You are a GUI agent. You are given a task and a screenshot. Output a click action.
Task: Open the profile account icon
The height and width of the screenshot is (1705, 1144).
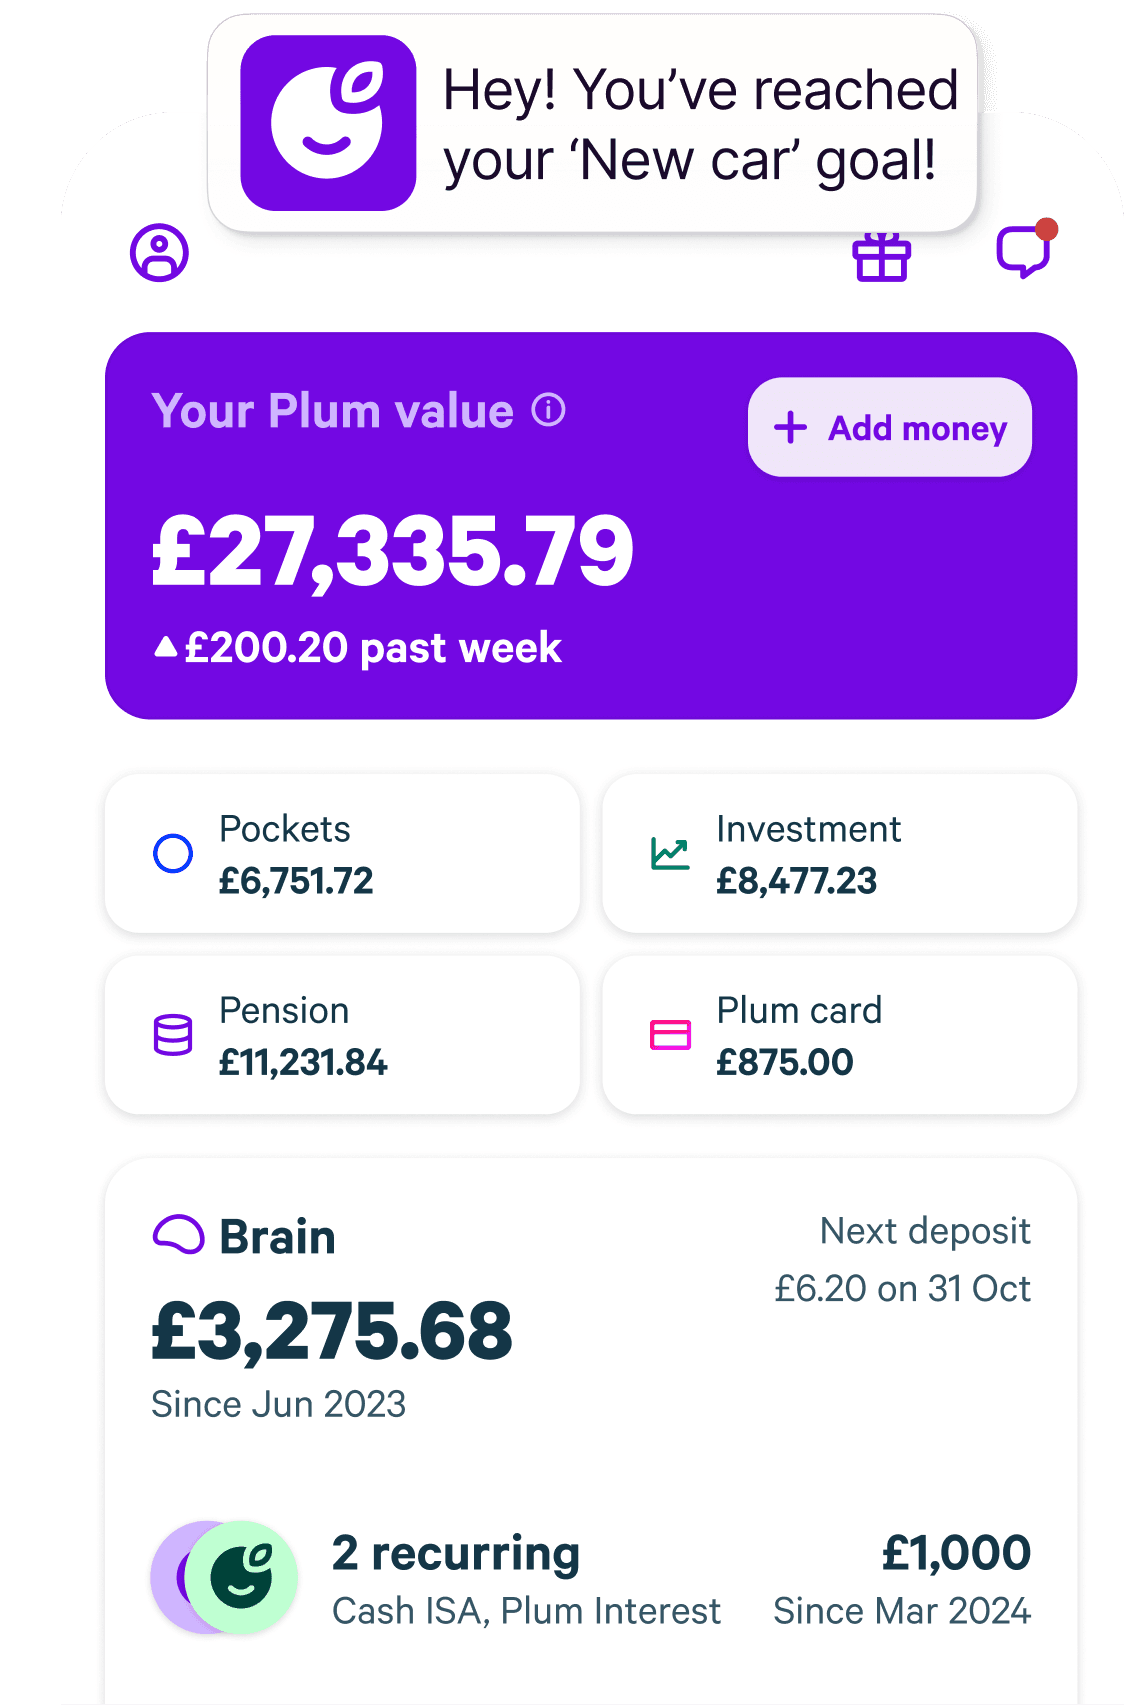[x=159, y=253]
